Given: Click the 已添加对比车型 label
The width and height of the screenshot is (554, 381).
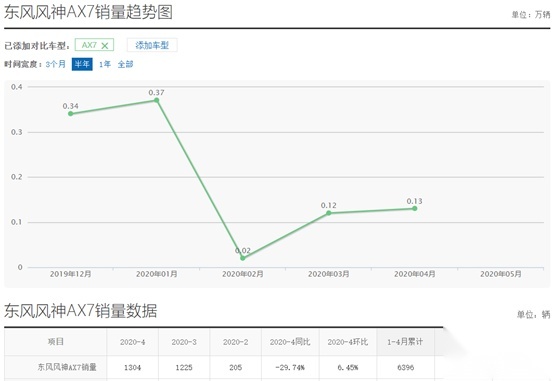Looking at the screenshot, I should click(x=37, y=46).
